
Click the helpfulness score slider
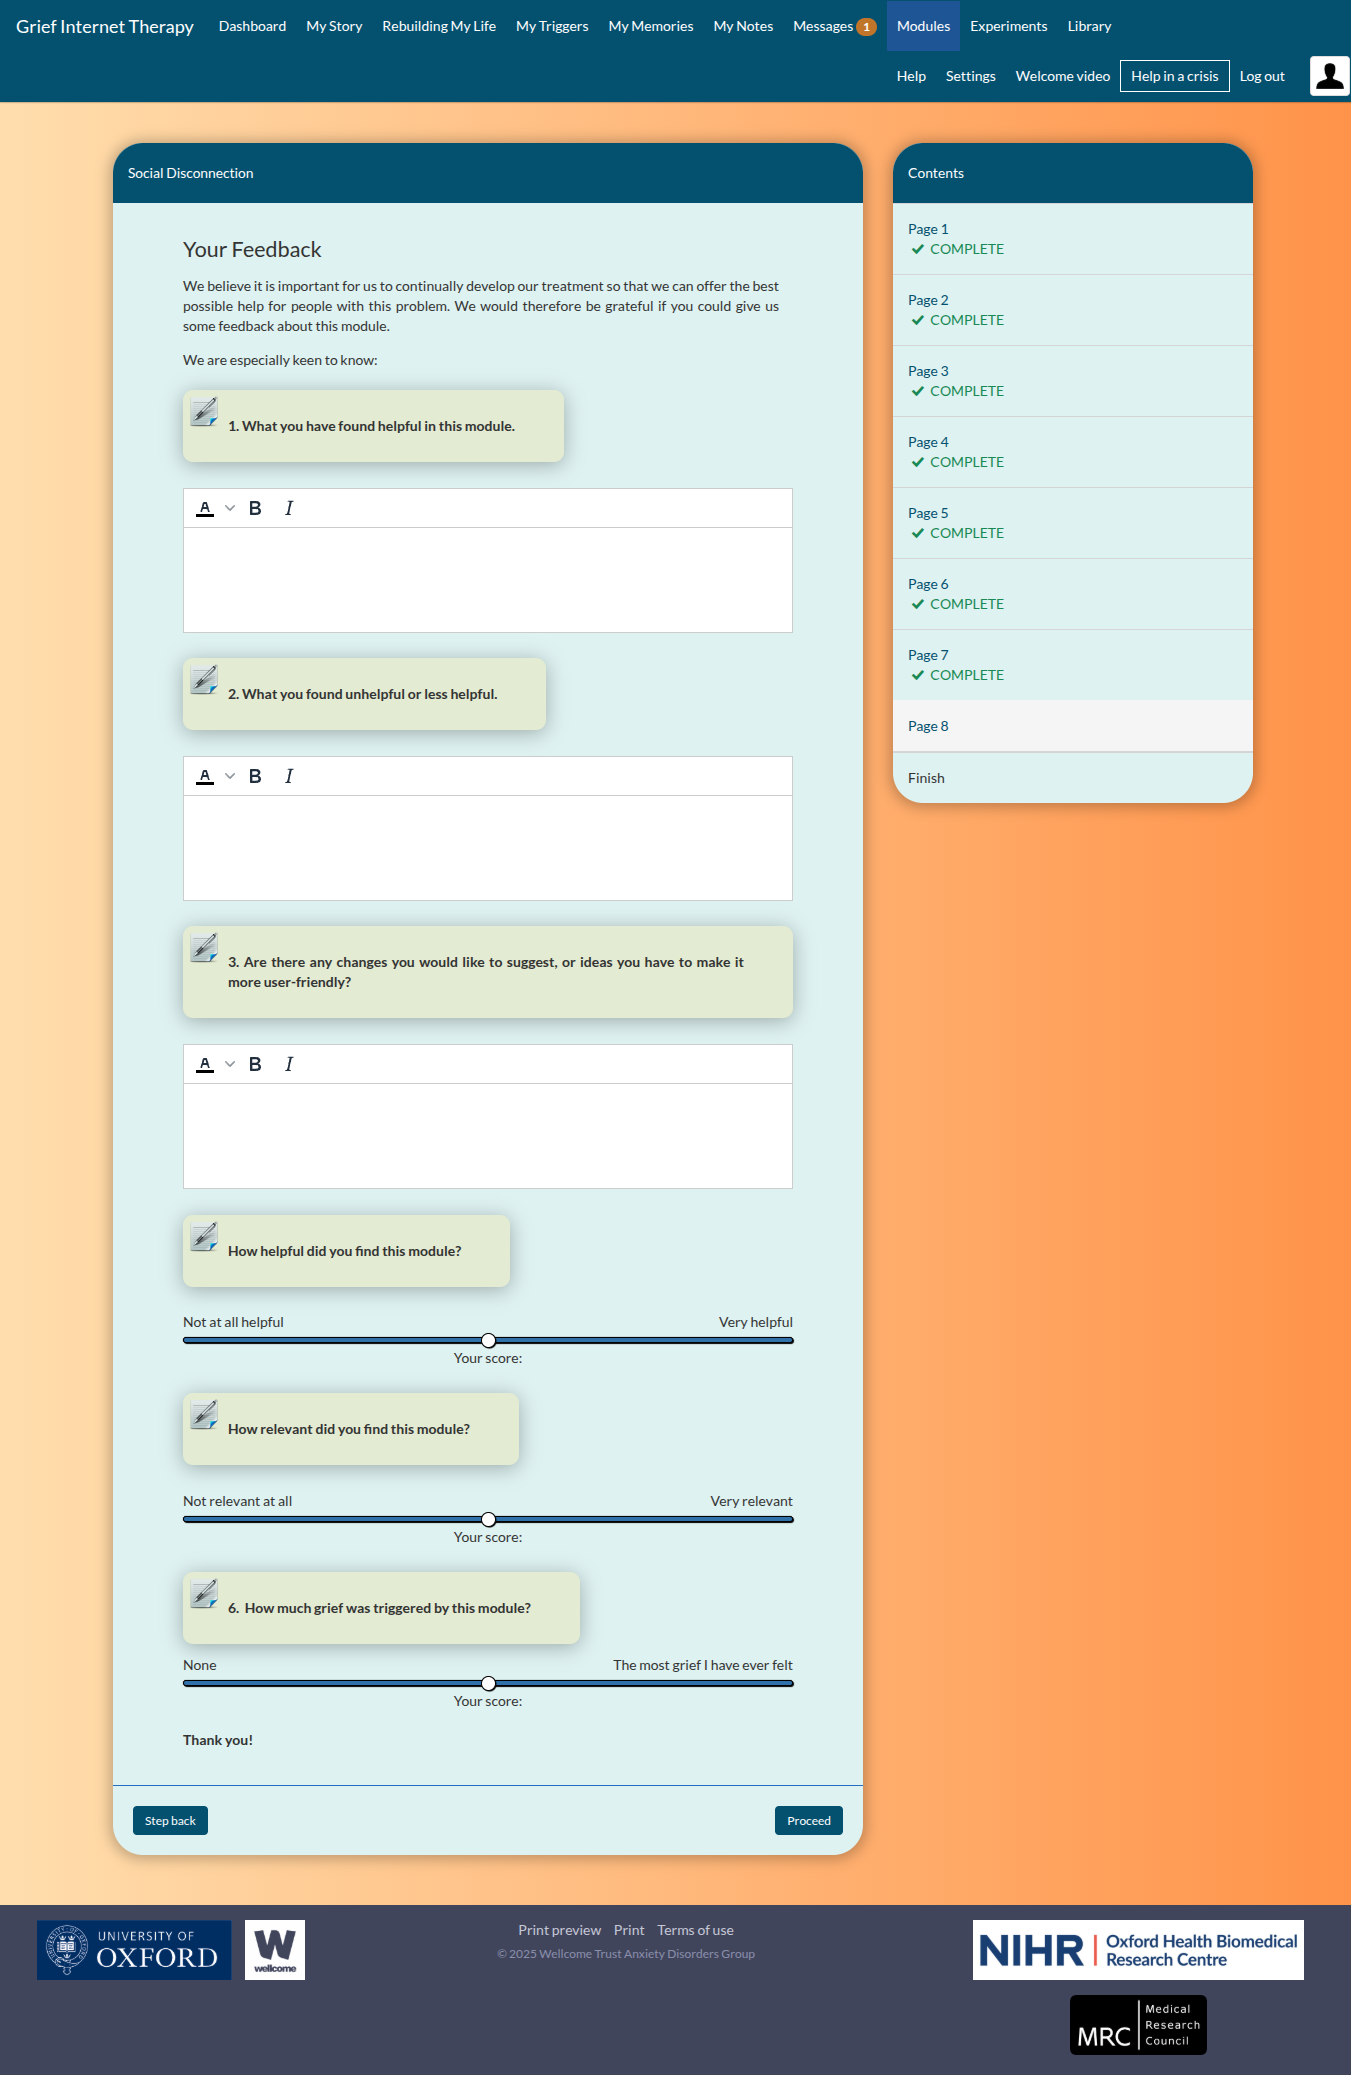(x=488, y=1340)
